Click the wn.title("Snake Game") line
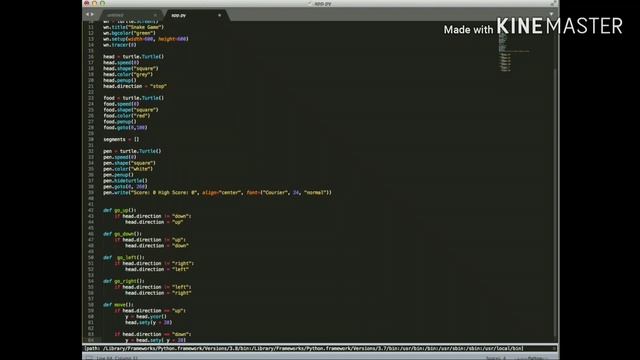The width and height of the screenshot is (640, 360). tap(133, 27)
